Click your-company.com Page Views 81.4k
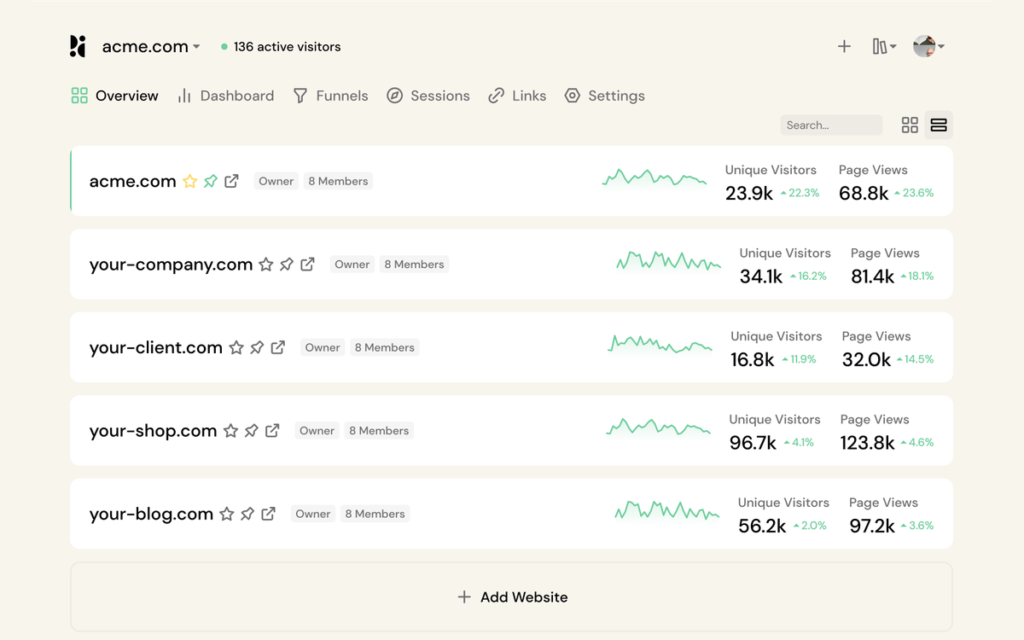This screenshot has height=640, width=1024. [872, 276]
